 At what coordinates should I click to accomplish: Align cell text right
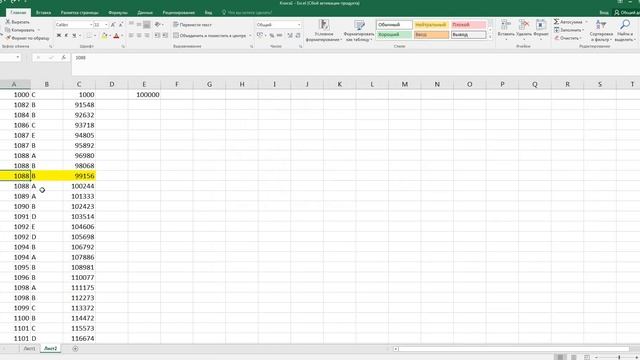tap(147, 36)
